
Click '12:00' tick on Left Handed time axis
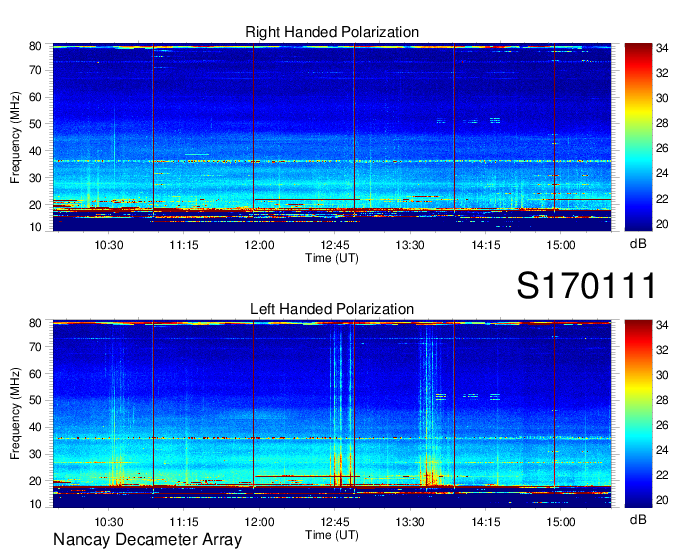259,522
